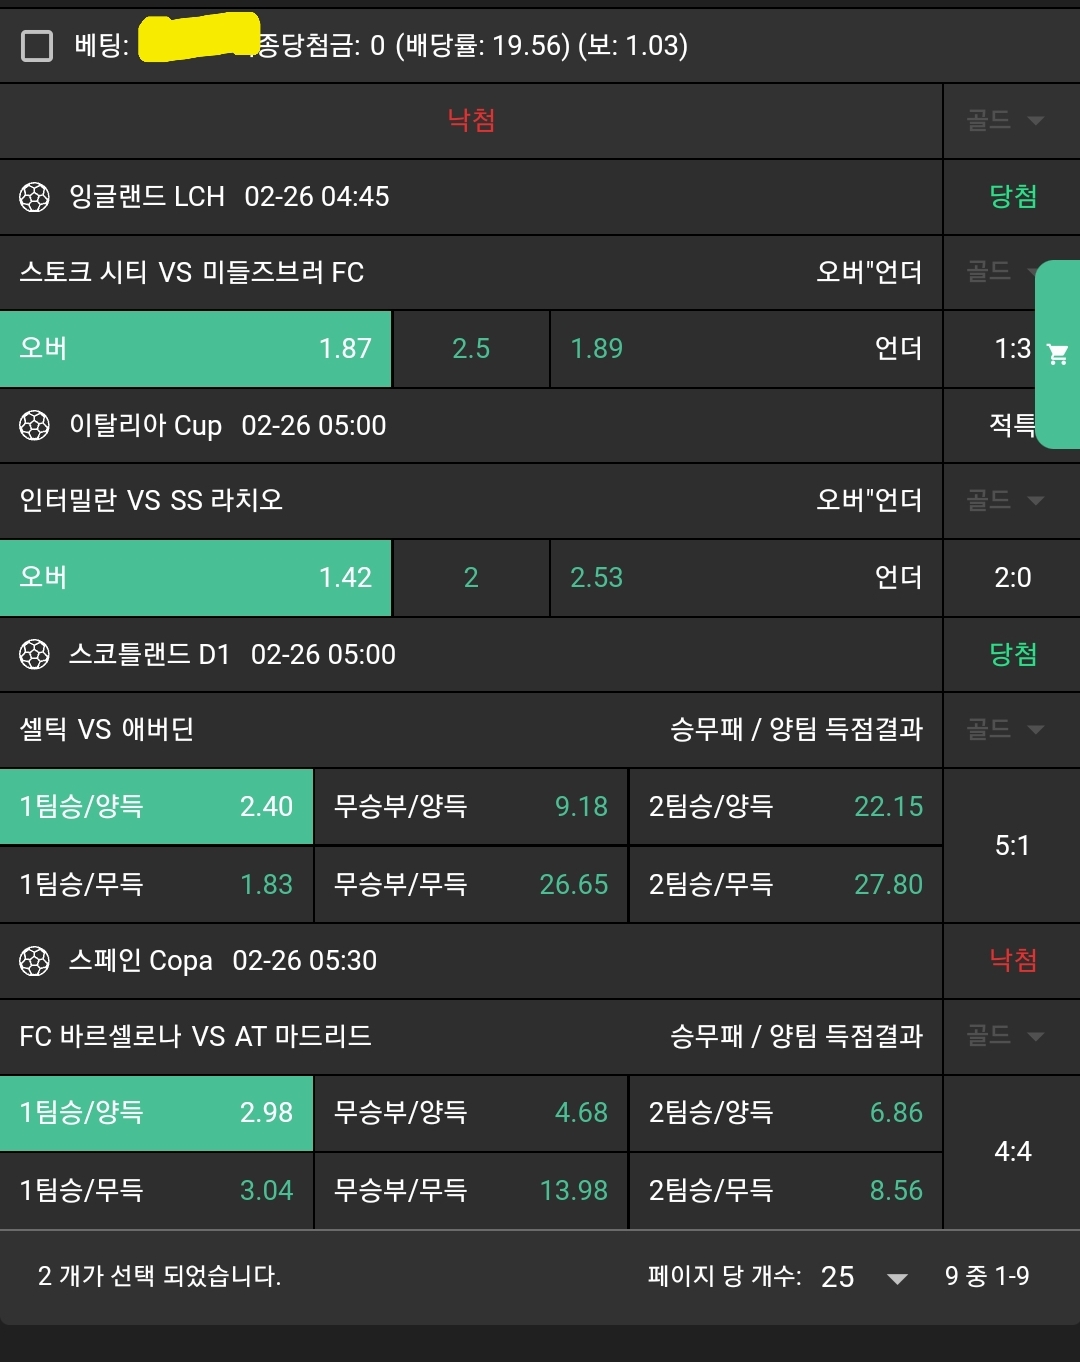The image size is (1080, 1362).
Task: Choose 무승부/양득 9.18 for 셀틱 match
Action: (x=471, y=807)
